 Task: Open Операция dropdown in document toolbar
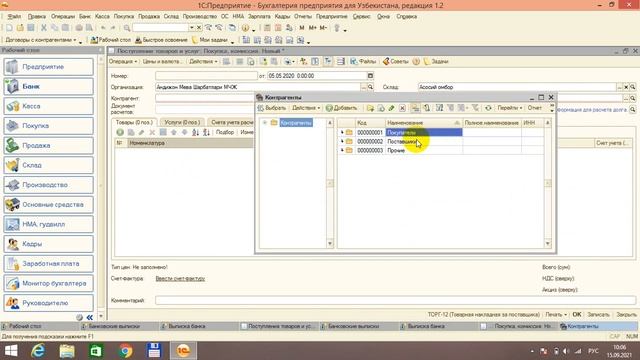pos(123,62)
